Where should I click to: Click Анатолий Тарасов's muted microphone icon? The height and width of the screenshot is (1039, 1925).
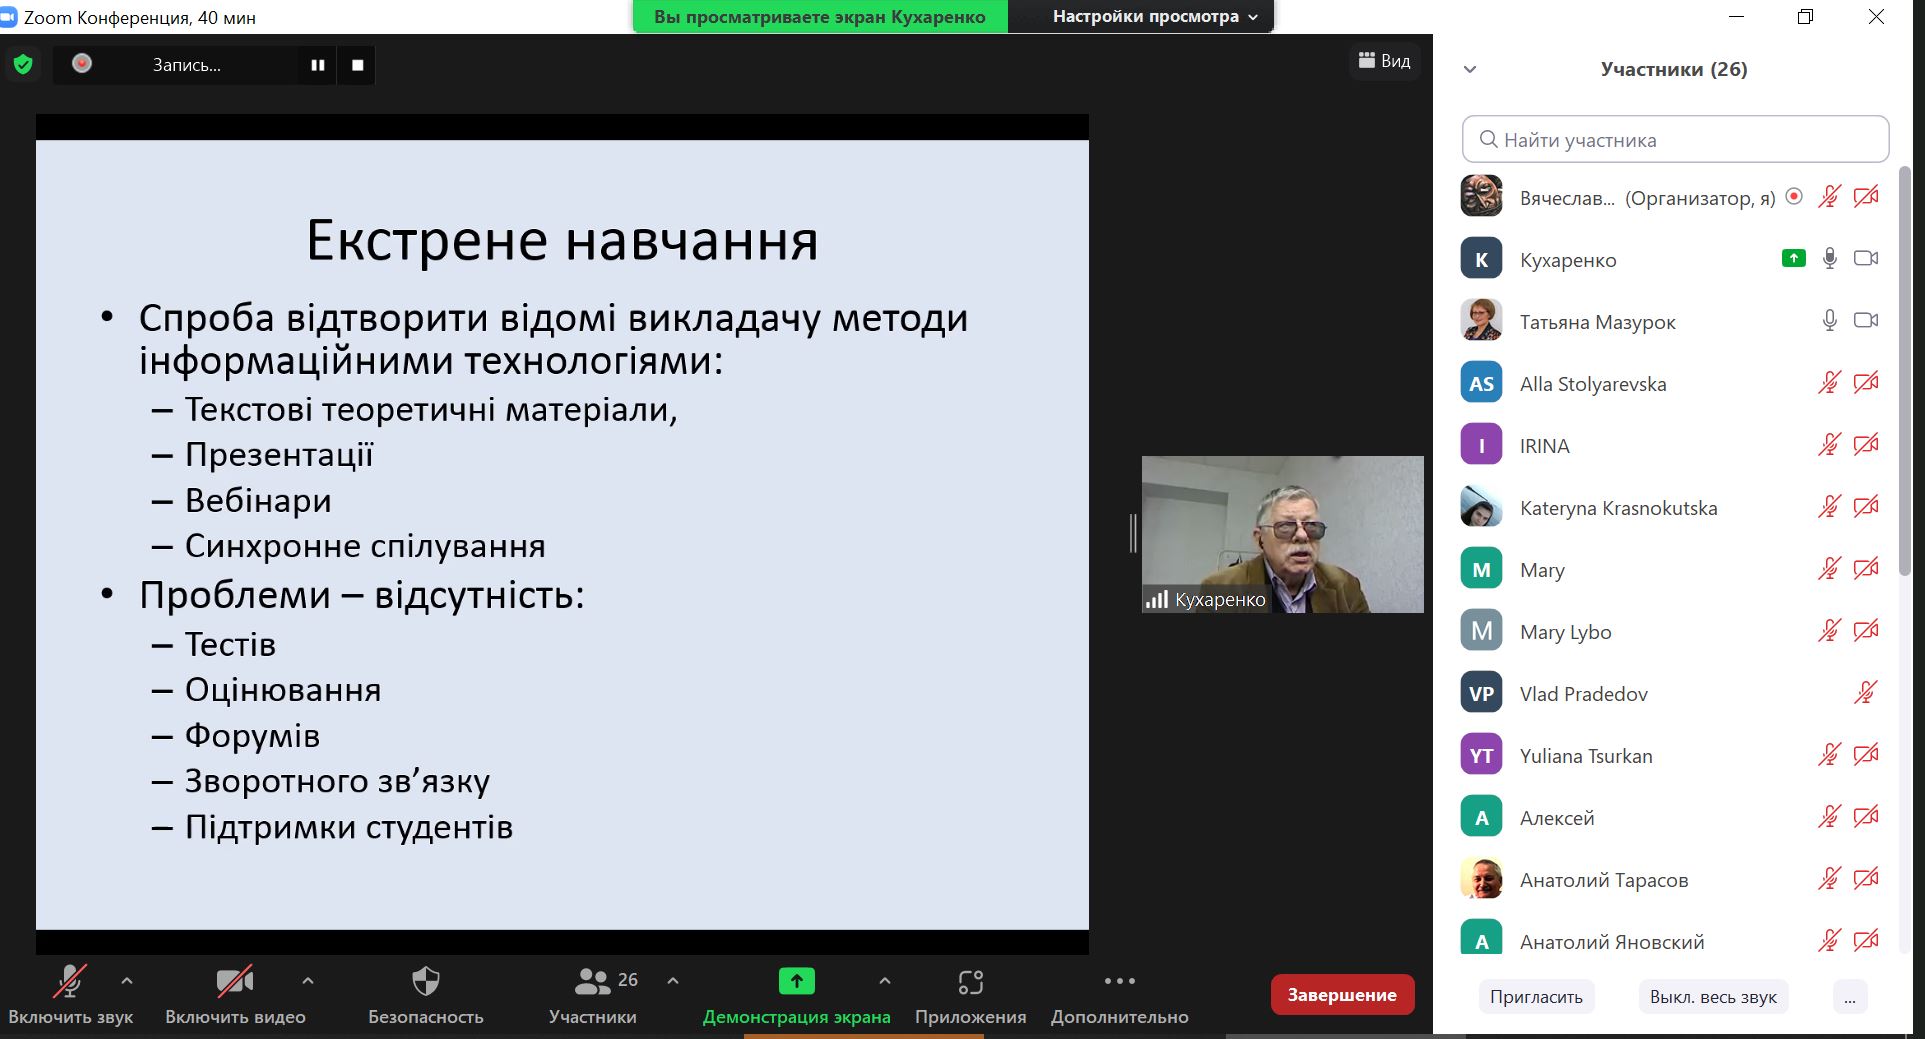(x=1829, y=878)
